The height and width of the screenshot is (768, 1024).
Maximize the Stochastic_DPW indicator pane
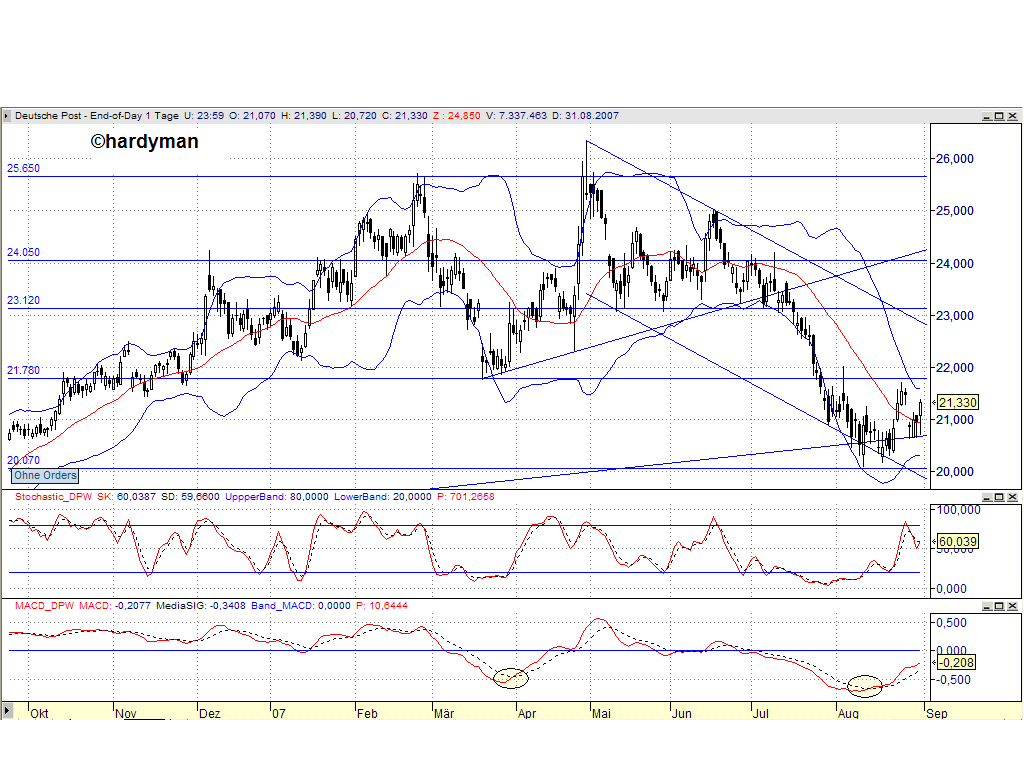999,497
